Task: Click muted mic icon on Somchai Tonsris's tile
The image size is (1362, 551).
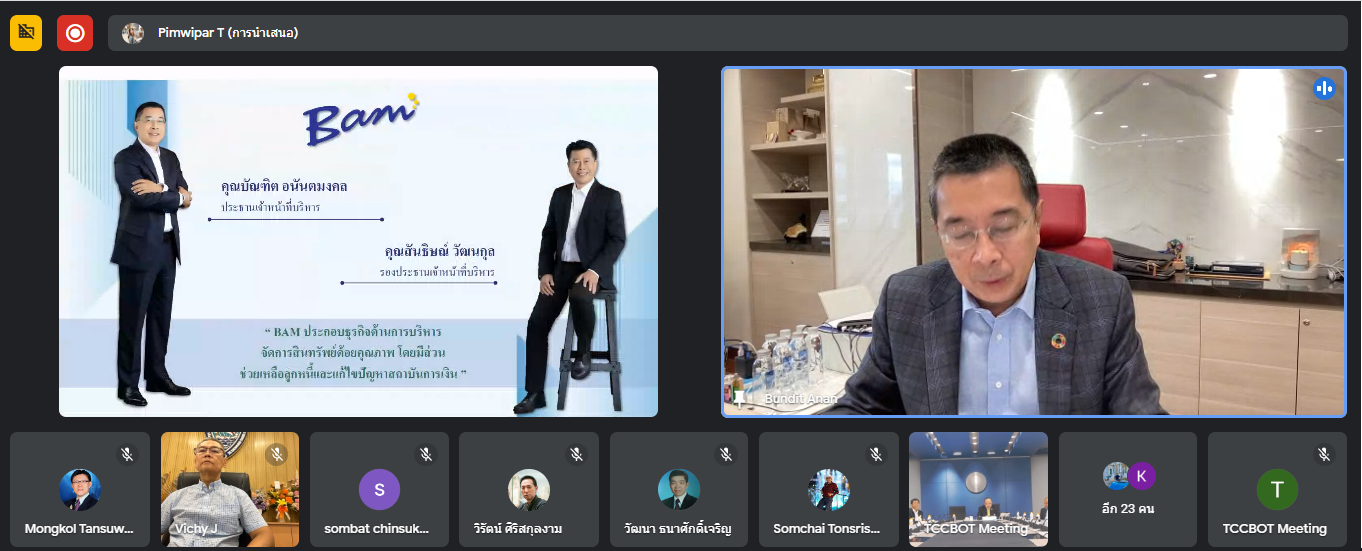Action: [x=875, y=455]
